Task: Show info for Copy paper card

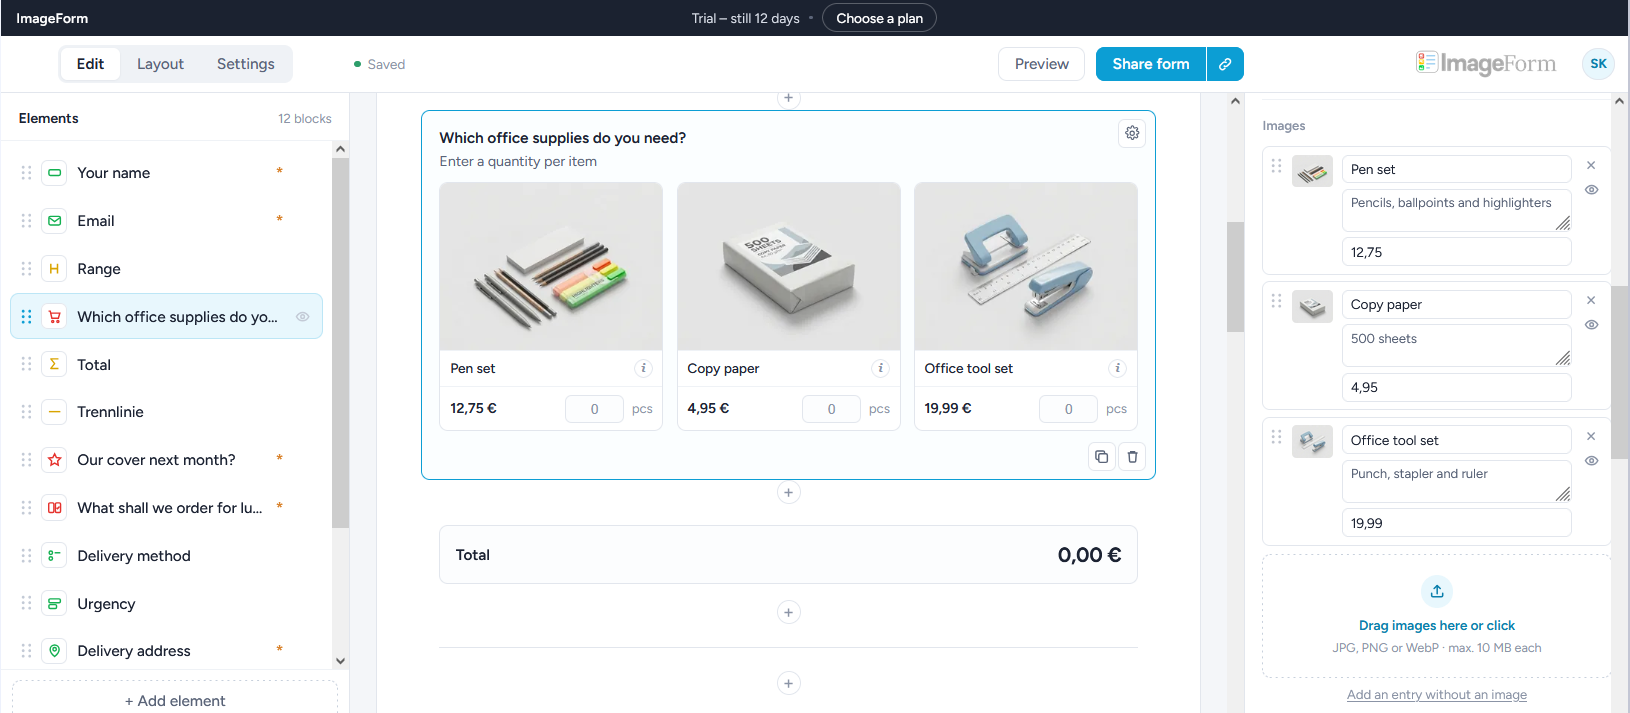Action: pyautogui.click(x=881, y=368)
